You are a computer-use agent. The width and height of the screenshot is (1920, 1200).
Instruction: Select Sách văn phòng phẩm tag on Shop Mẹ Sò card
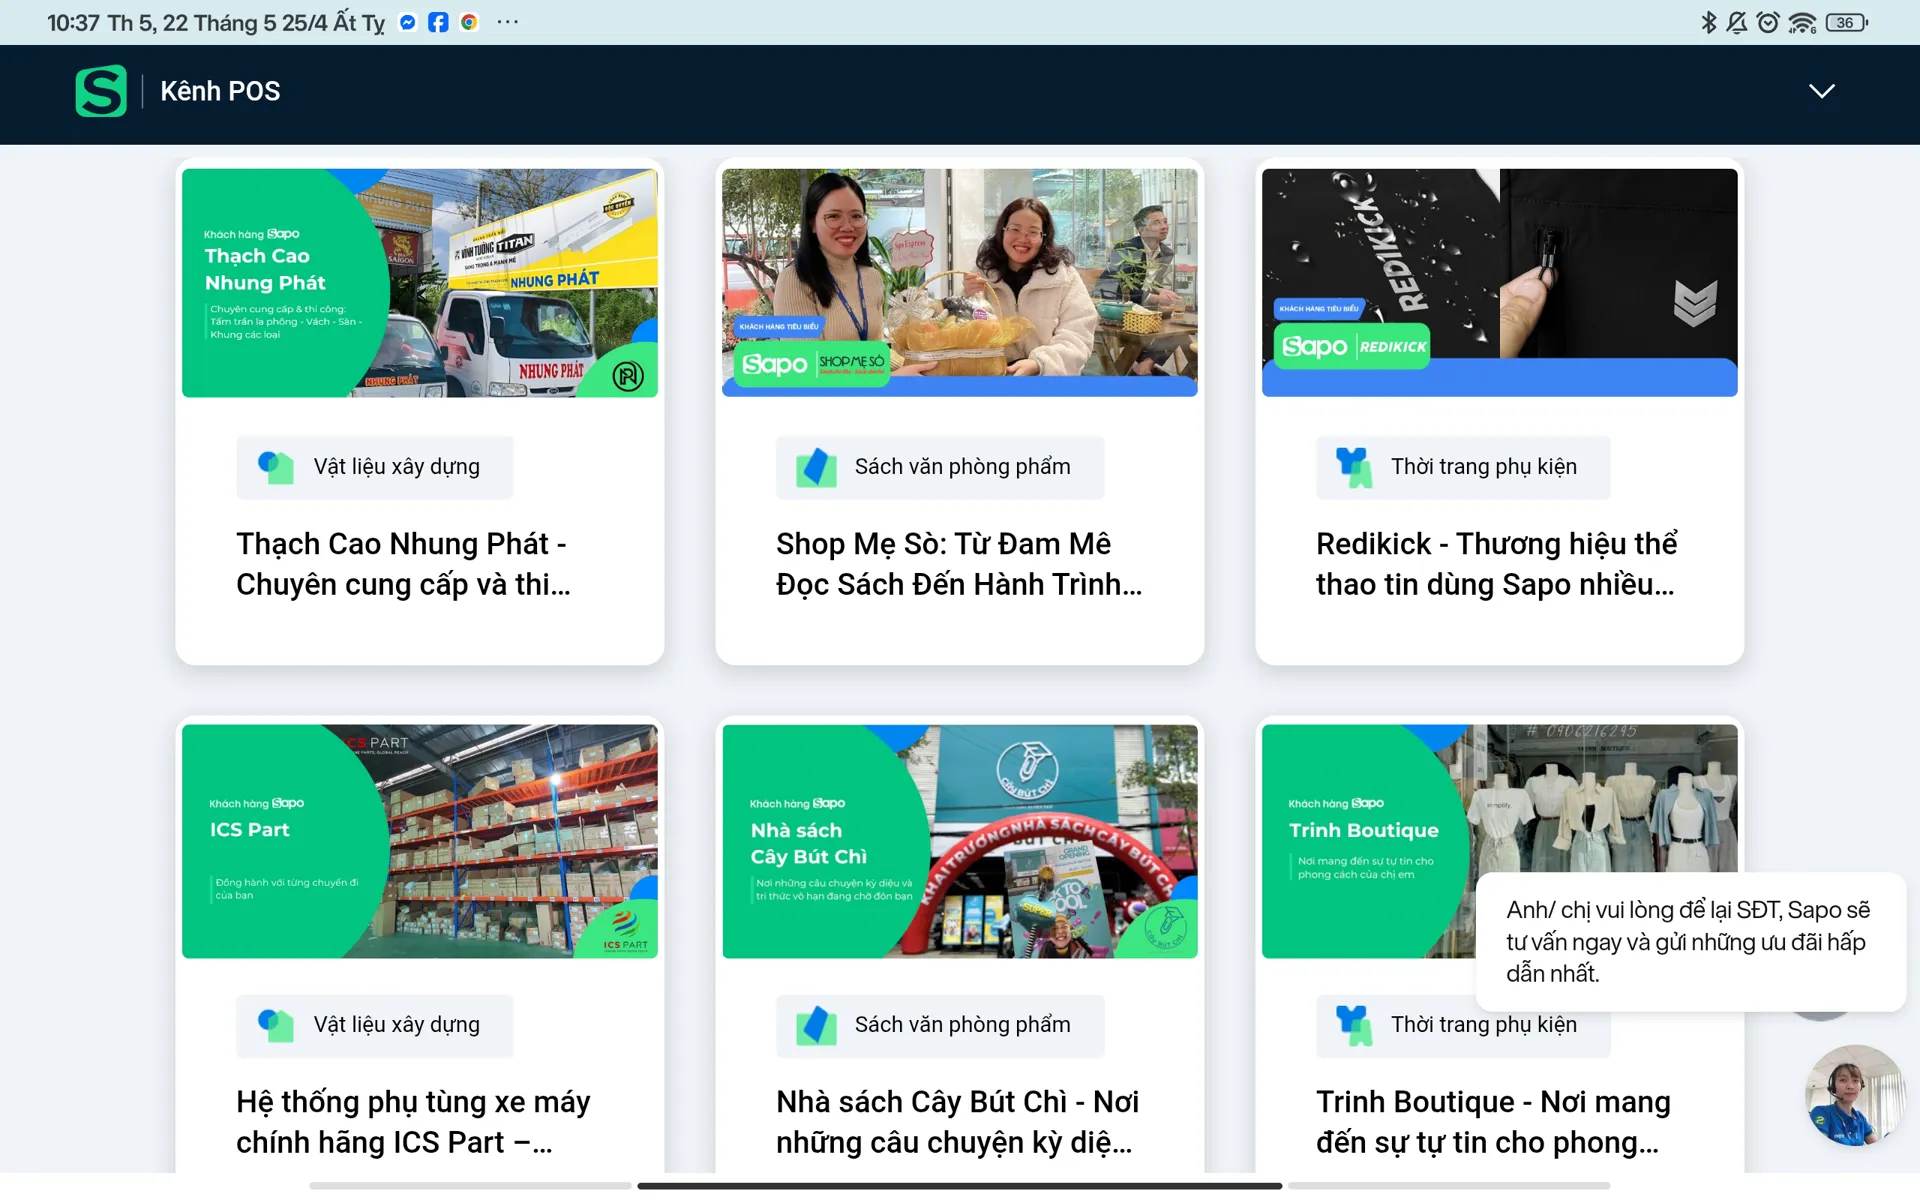[940, 467]
